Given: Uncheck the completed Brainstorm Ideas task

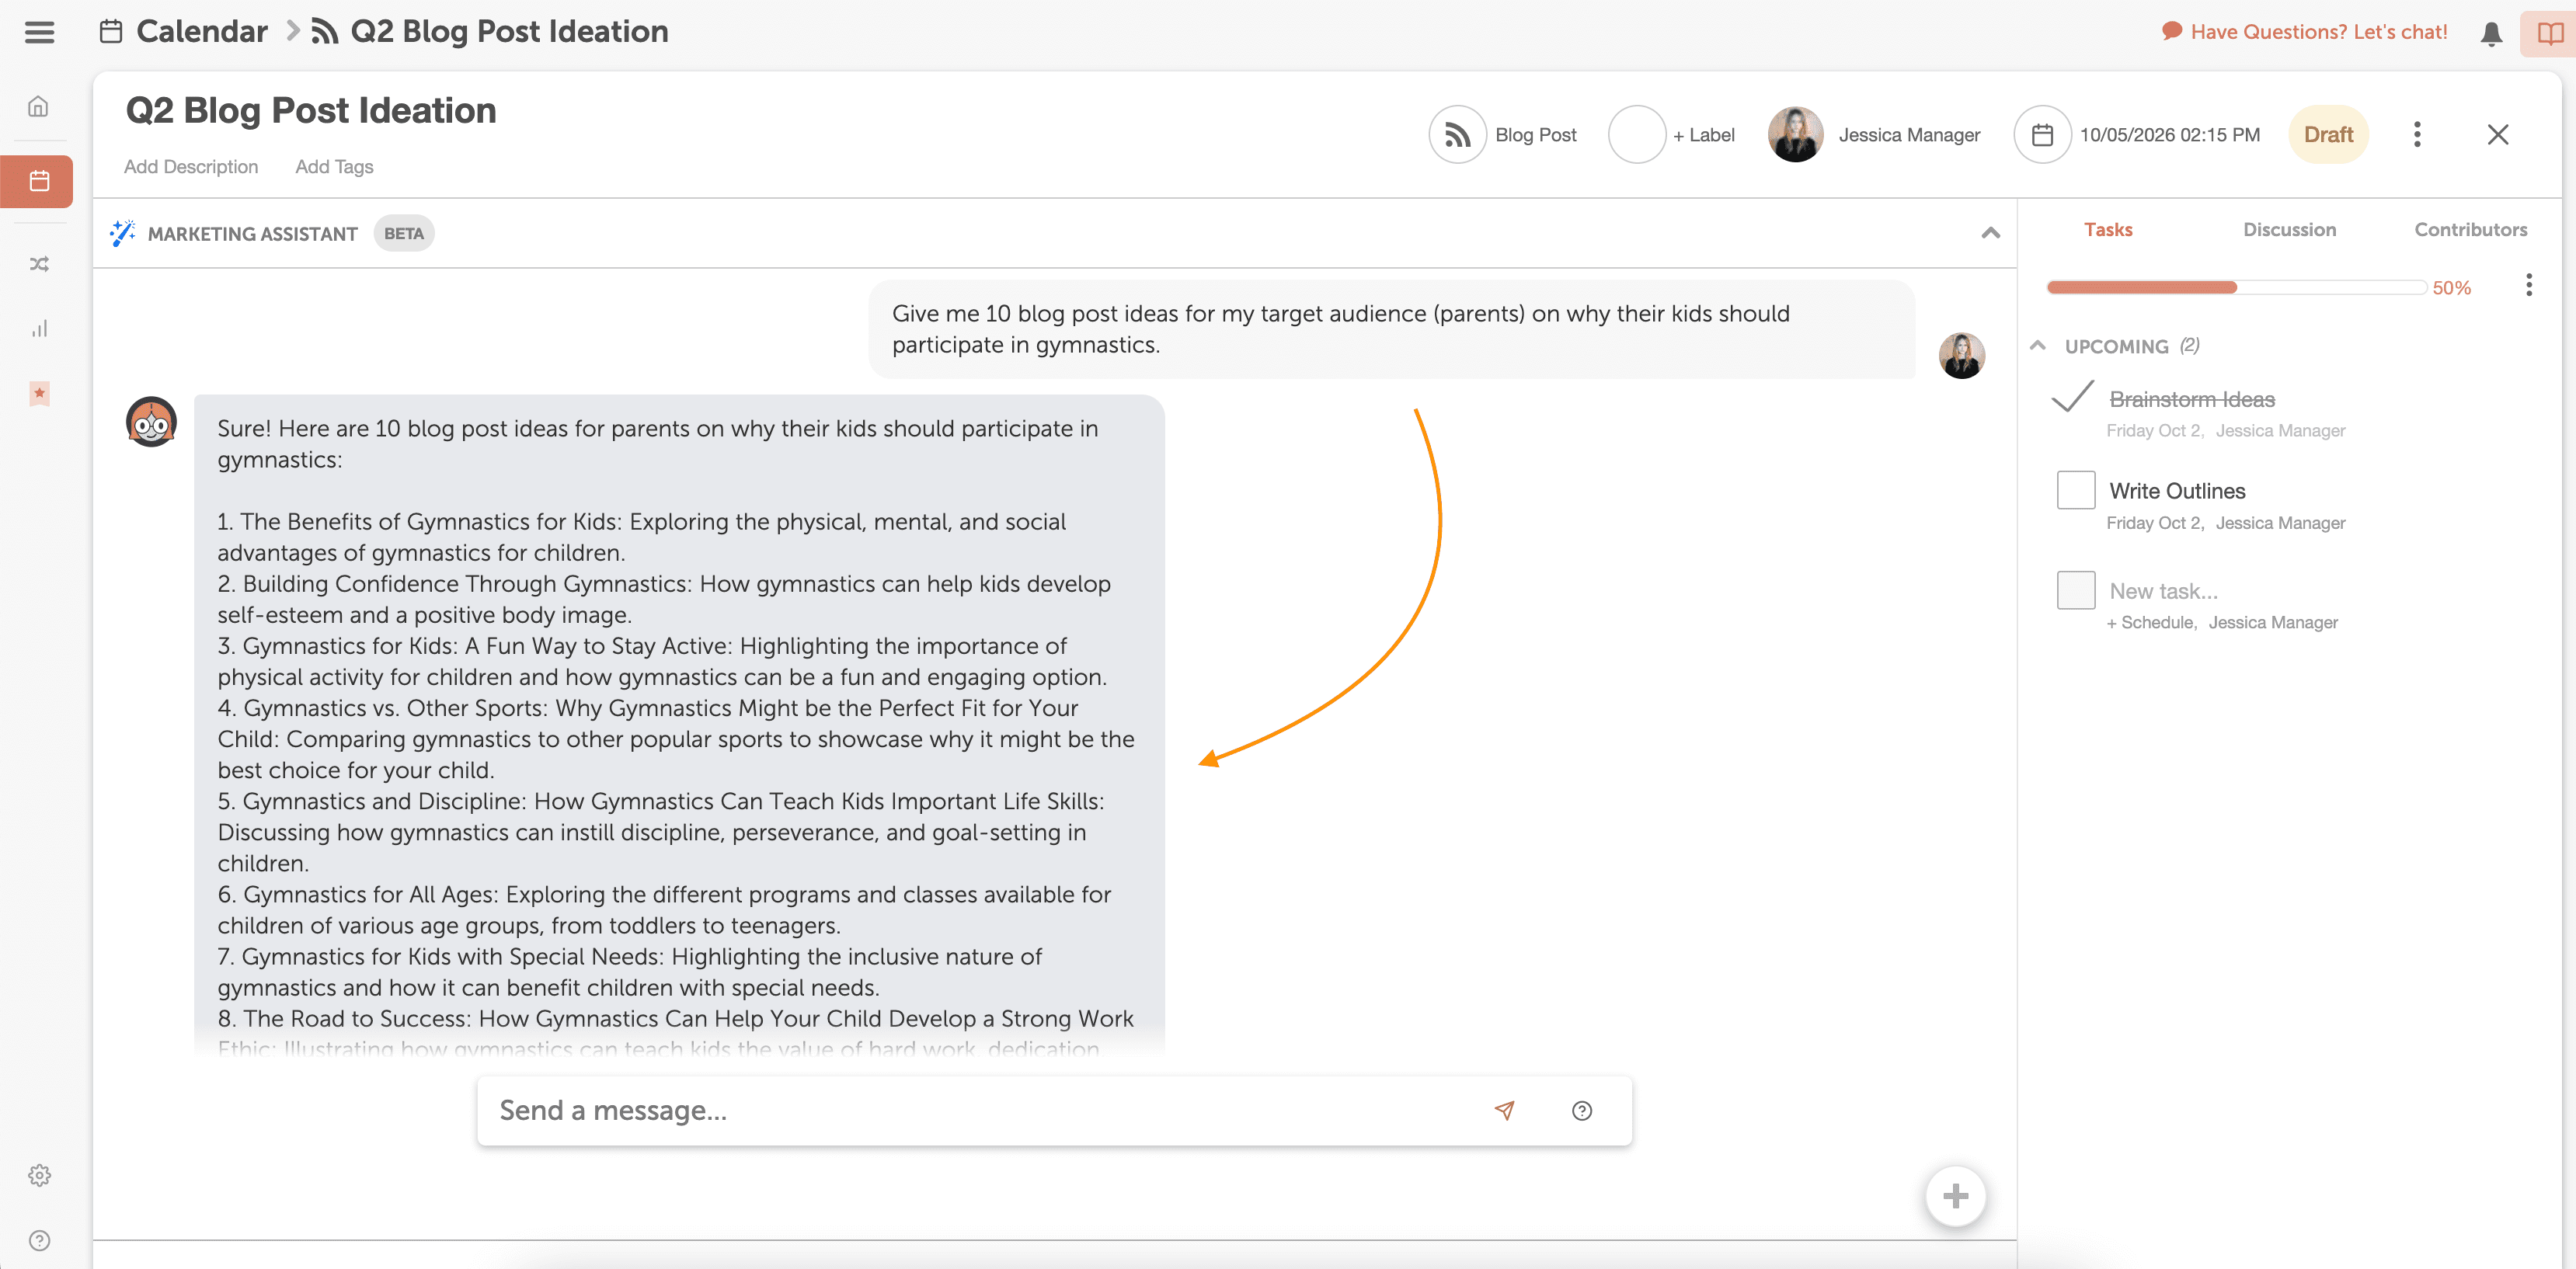Looking at the screenshot, I should (x=2072, y=398).
